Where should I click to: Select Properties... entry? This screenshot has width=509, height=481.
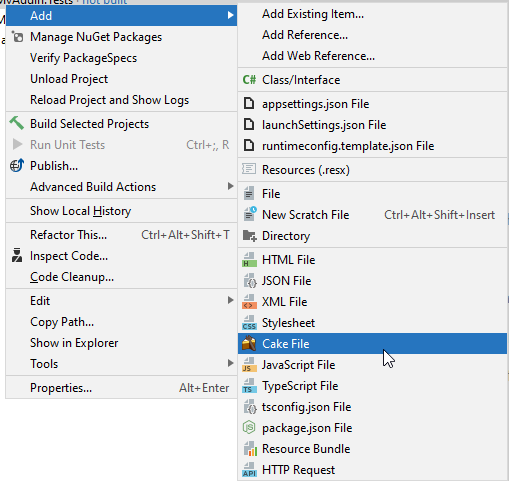tap(121, 388)
